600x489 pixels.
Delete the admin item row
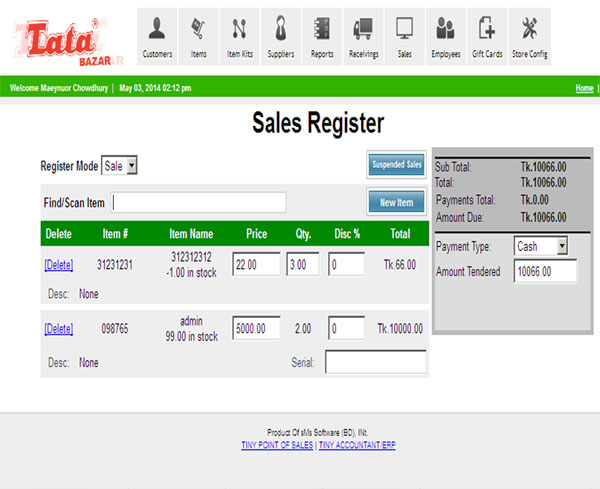click(x=59, y=328)
